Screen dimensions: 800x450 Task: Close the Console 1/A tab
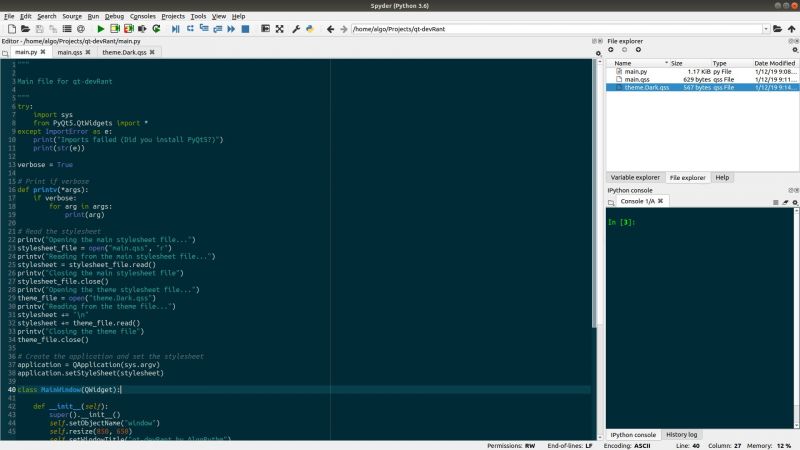(660, 201)
